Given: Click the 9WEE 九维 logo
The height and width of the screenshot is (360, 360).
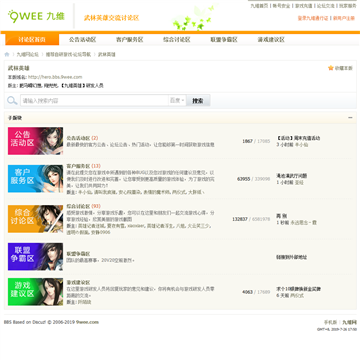Looking at the screenshot, I should [36, 16].
